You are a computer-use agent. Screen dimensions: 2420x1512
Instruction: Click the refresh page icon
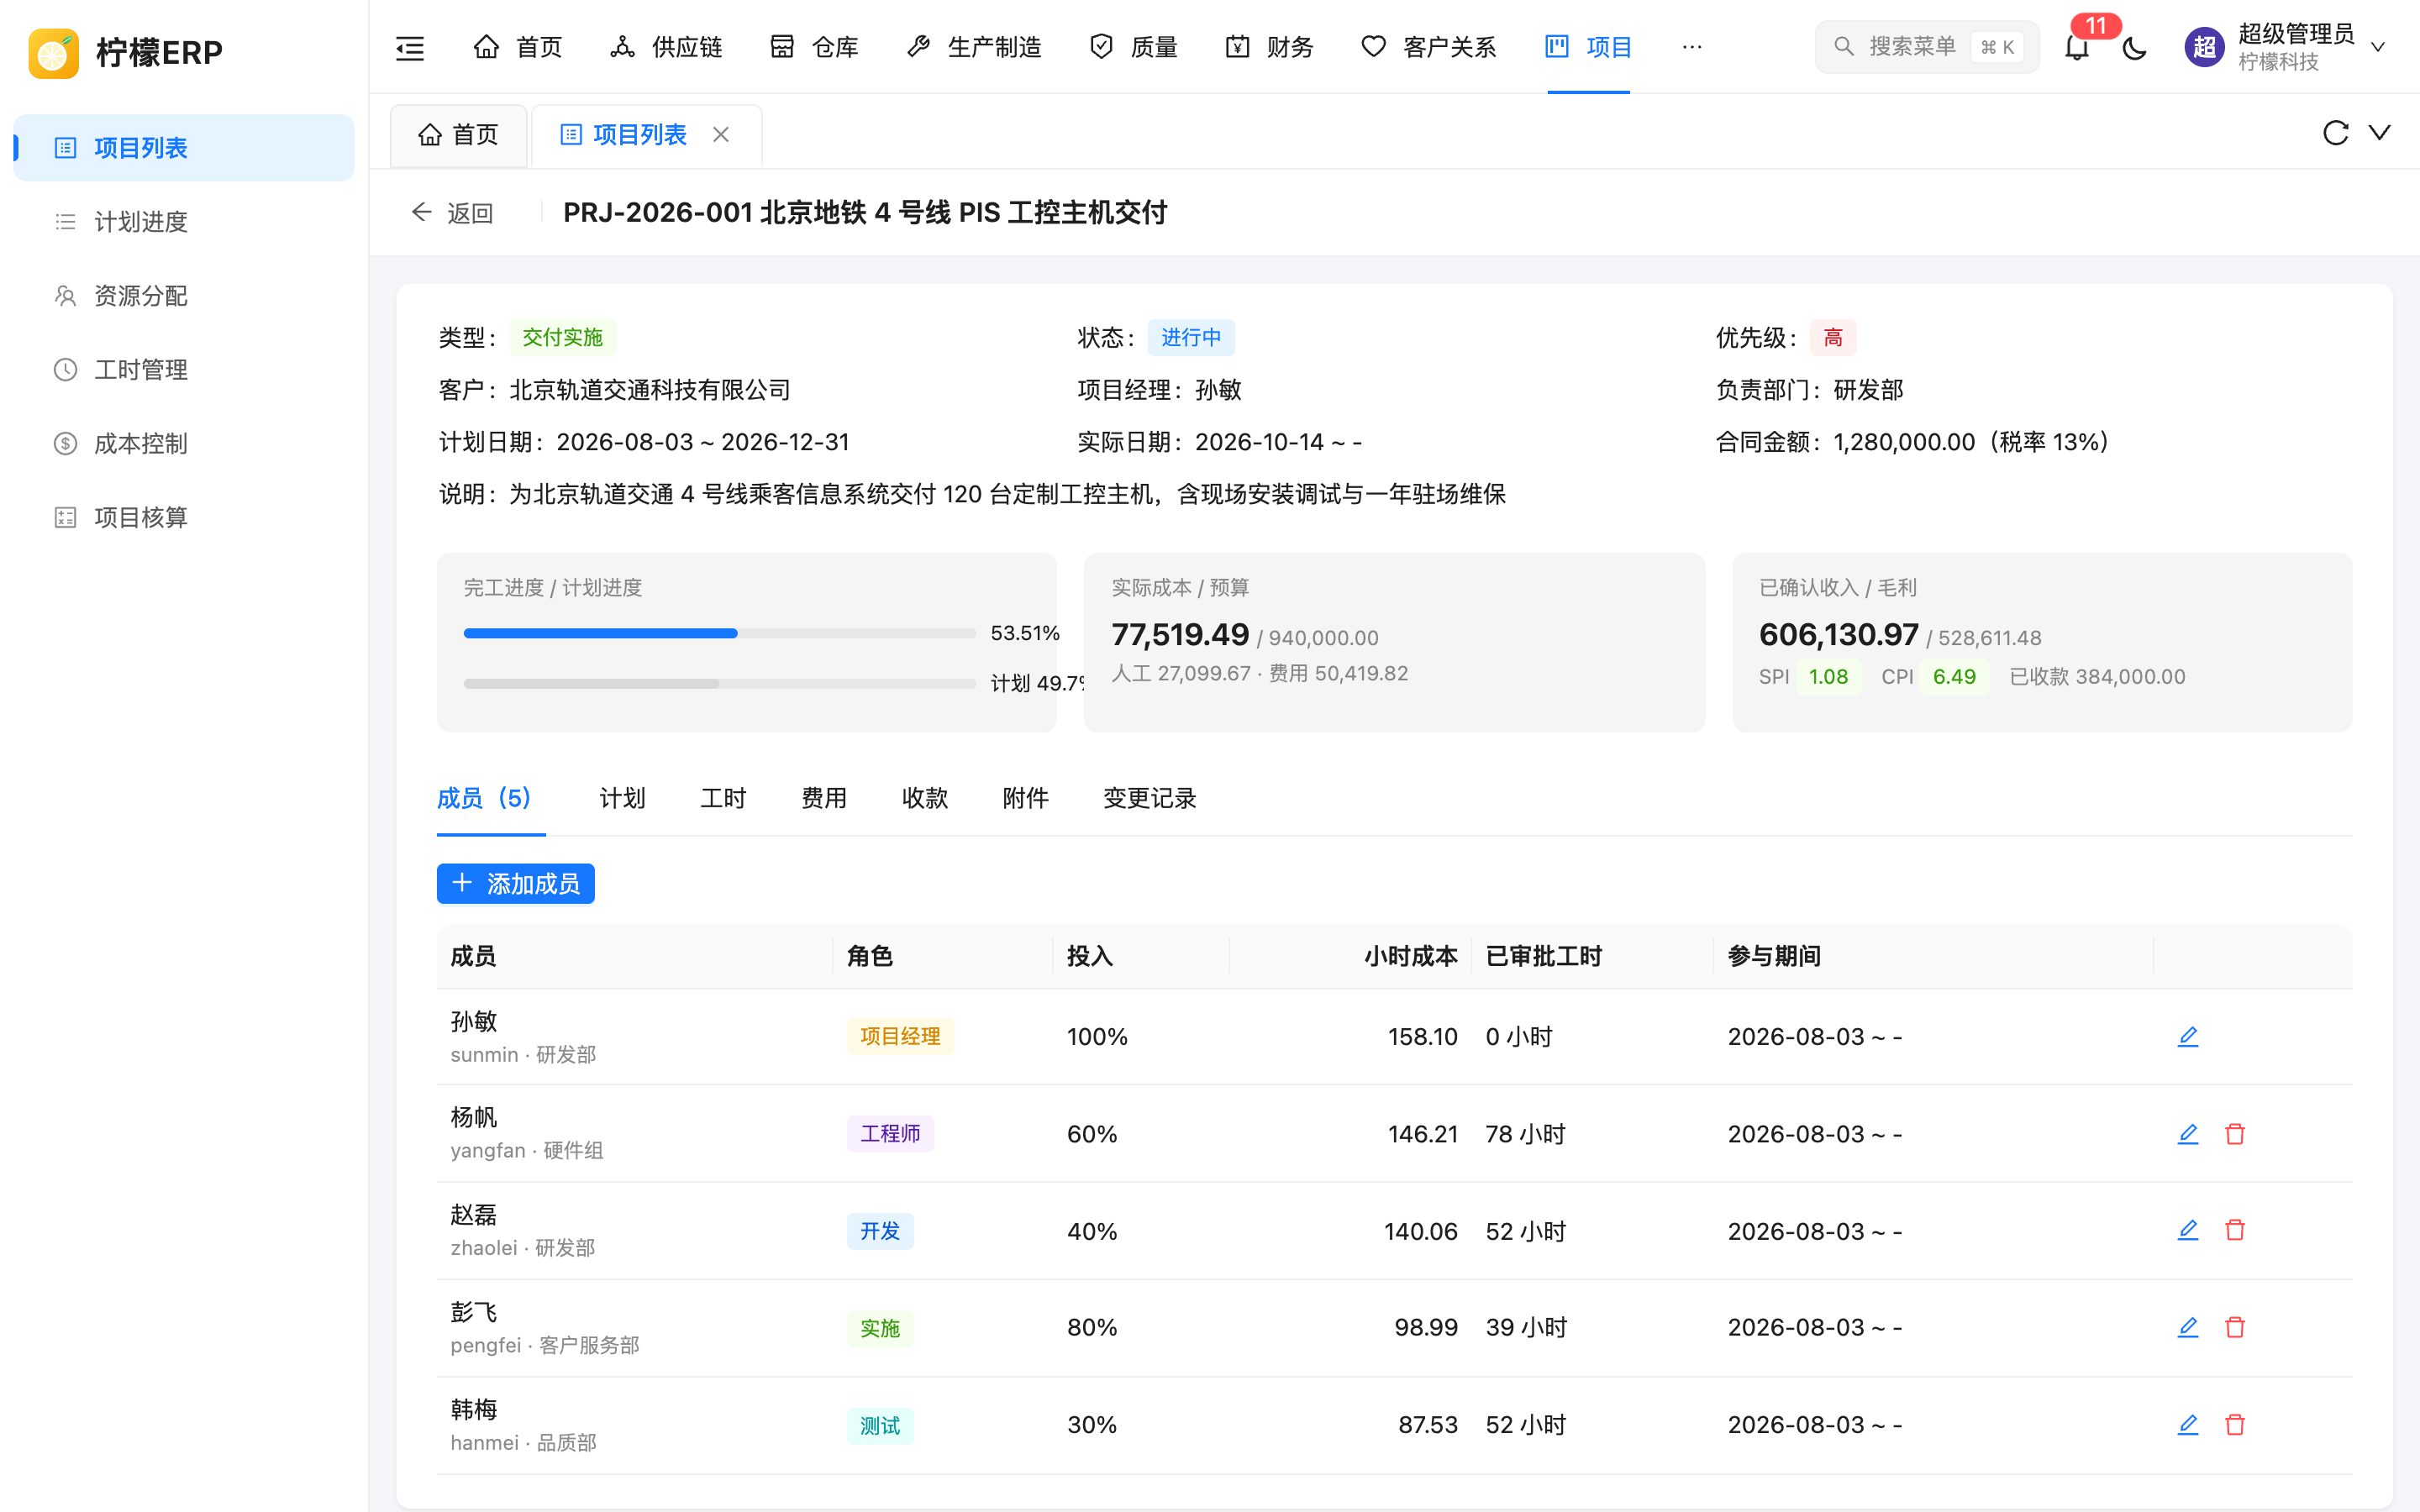2335,133
